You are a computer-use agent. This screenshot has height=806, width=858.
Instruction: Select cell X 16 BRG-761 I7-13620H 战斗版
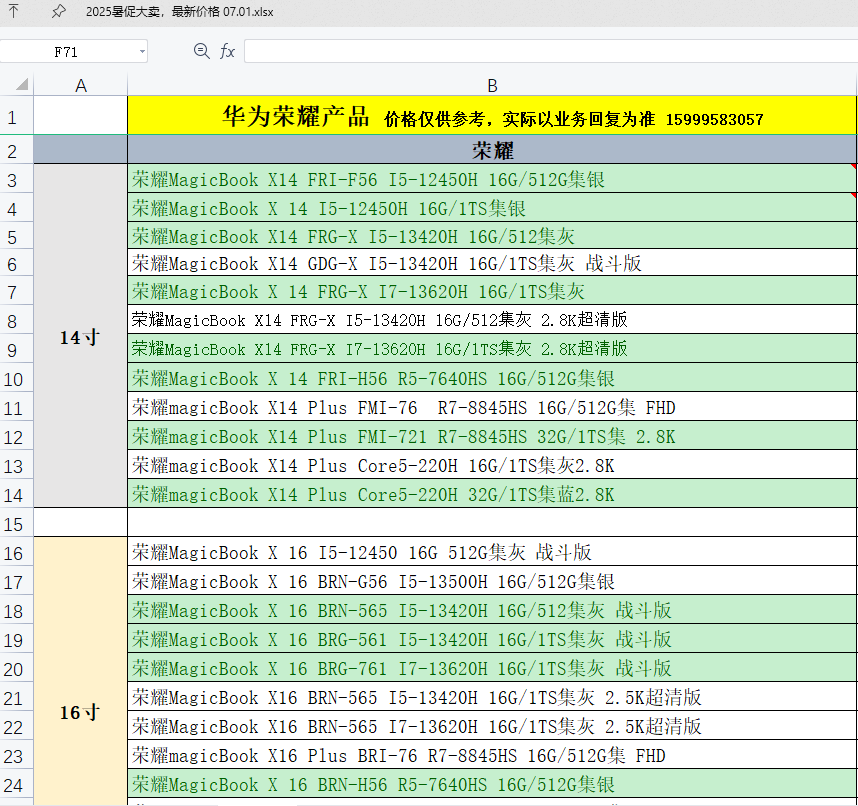(492, 668)
